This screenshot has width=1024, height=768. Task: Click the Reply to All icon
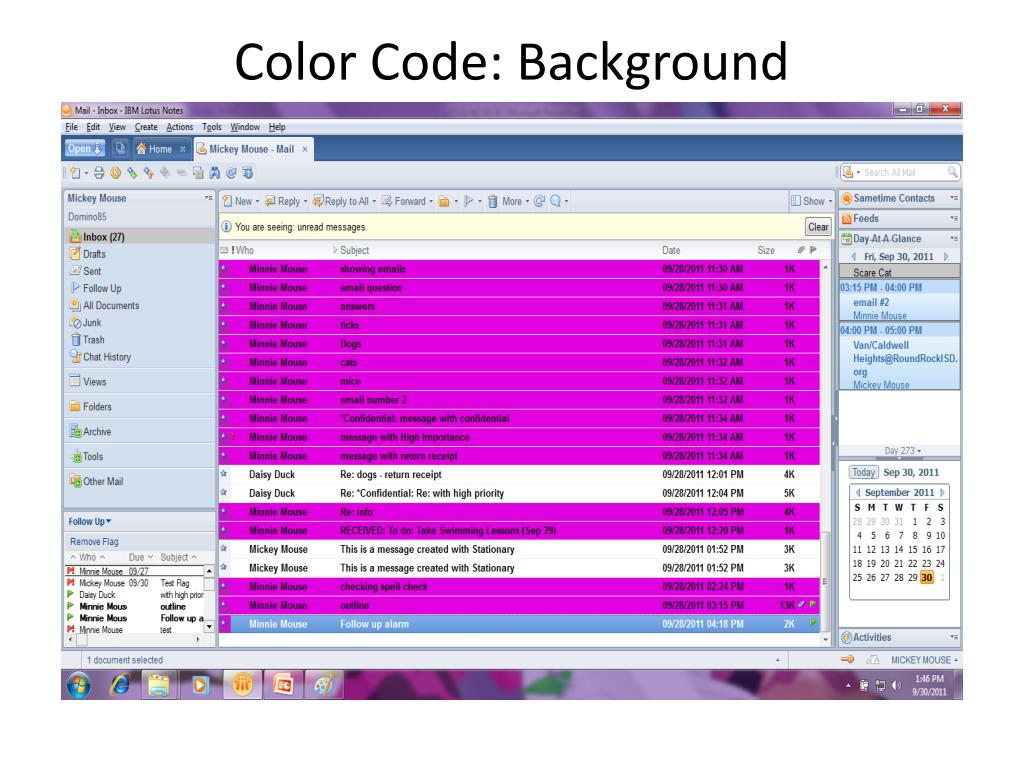(x=318, y=201)
